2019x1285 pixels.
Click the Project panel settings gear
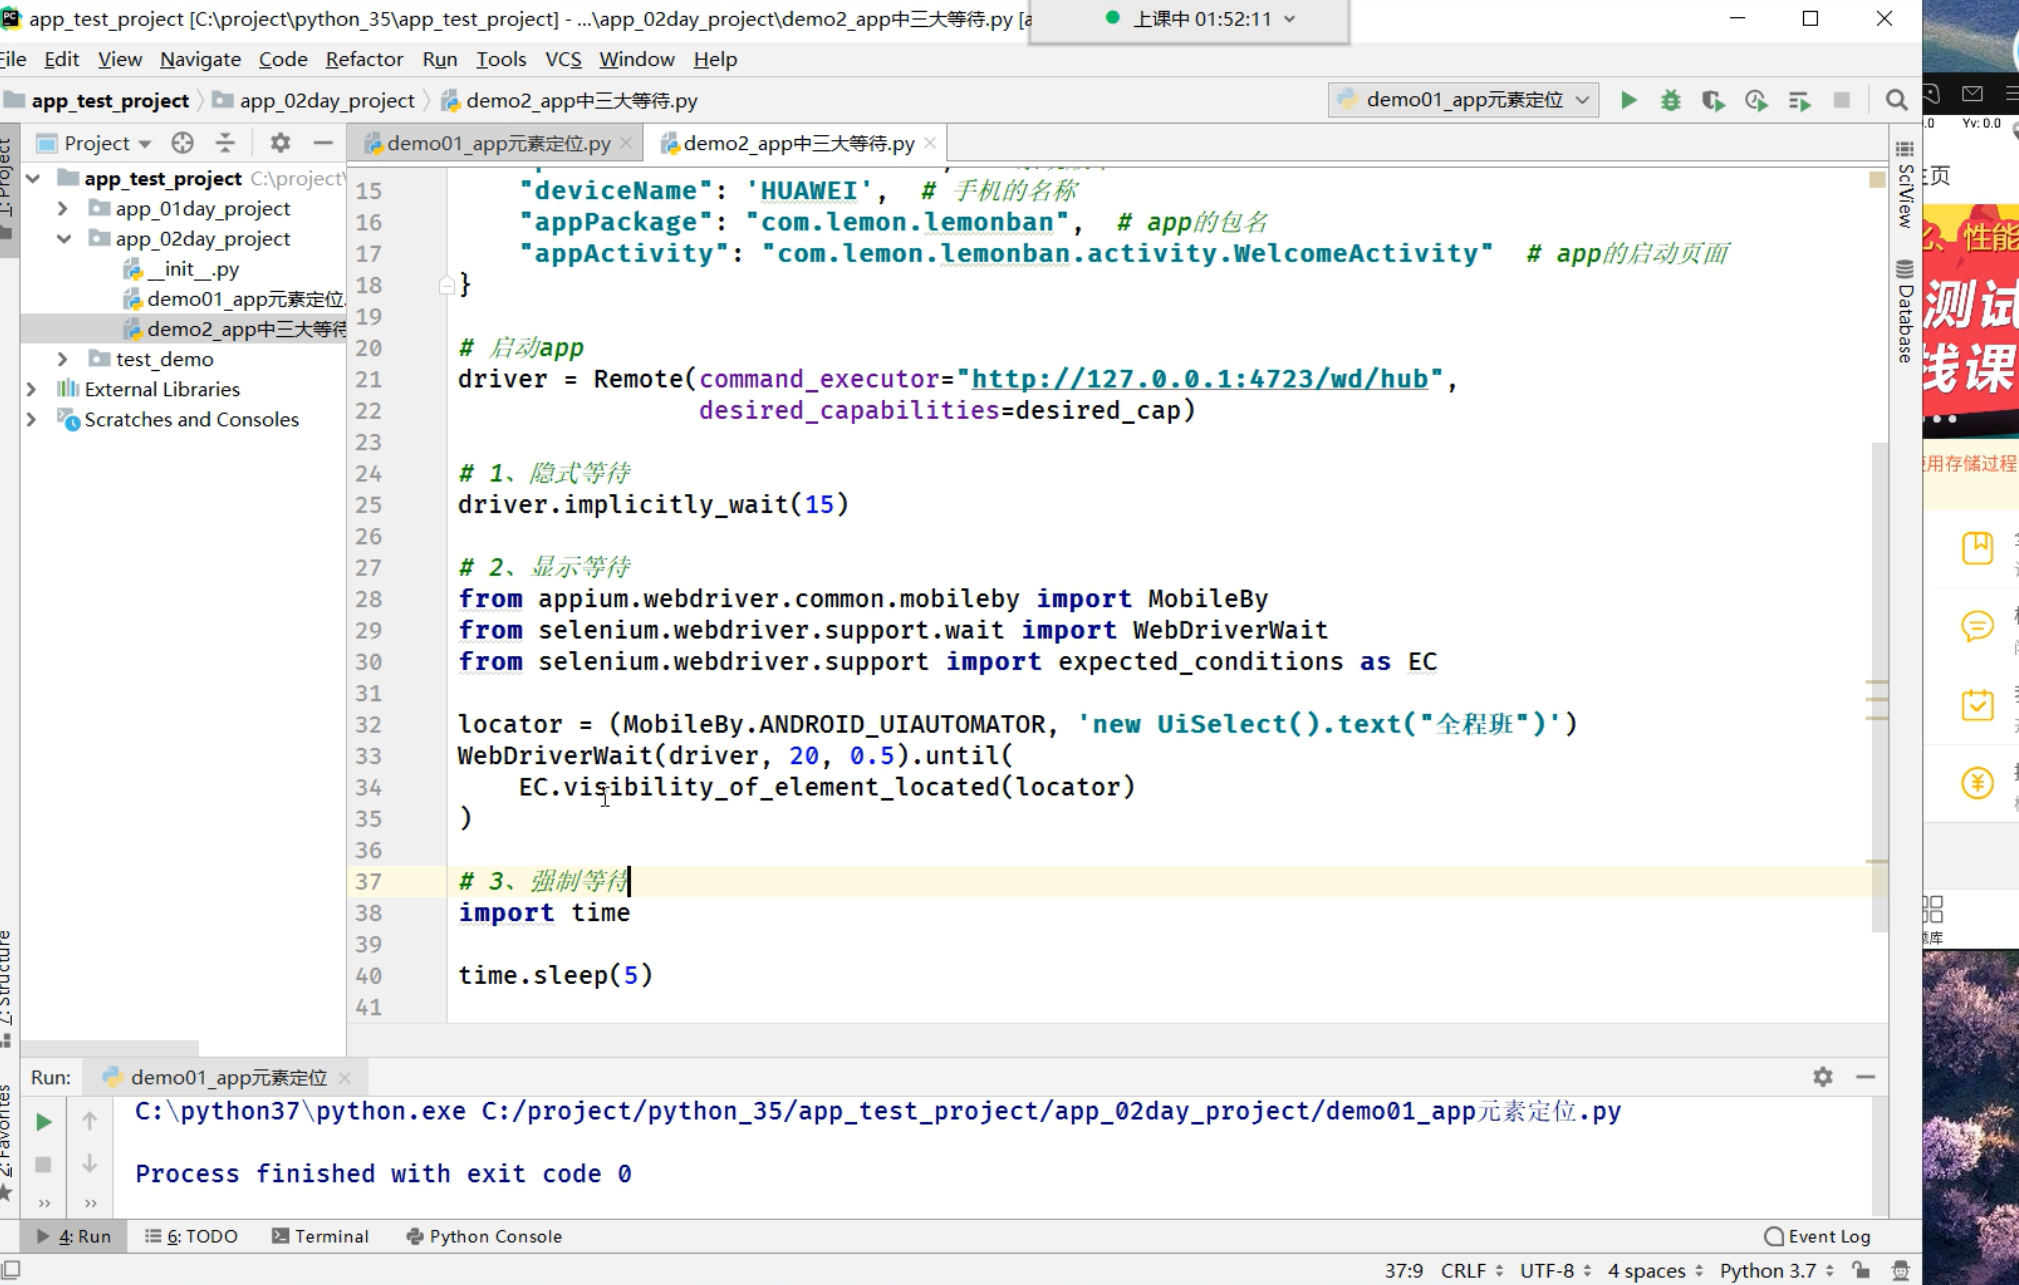pos(280,143)
